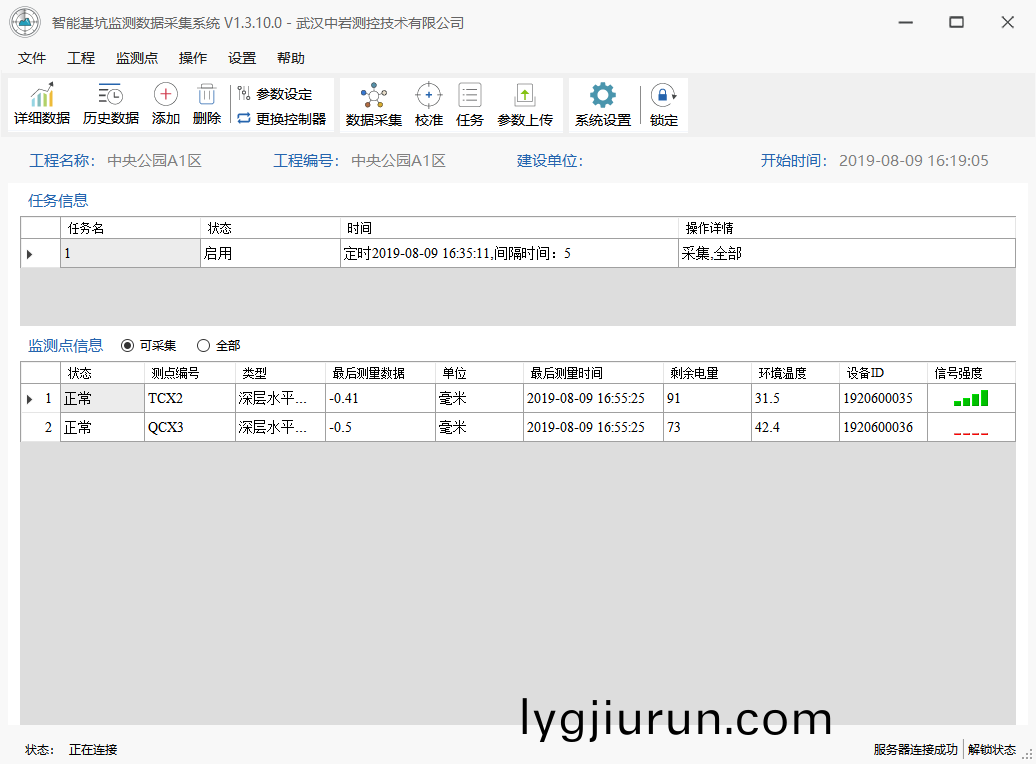Viewport: 1036px width, 764px height.
Task: Click 更换控制器 replace controller button
Action: pos(281,119)
